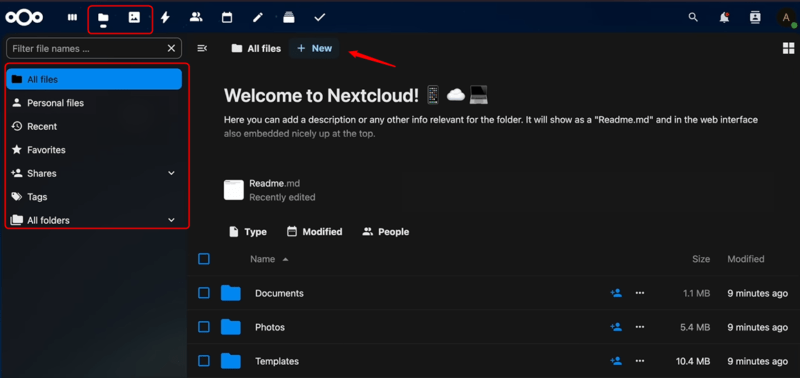The image size is (800, 378).
Task: Share the Photos folder
Action: [616, 327]
